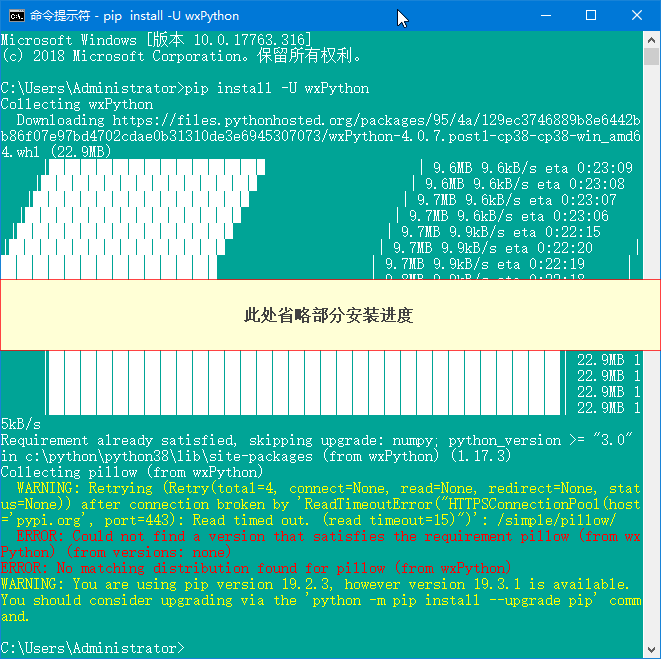Click the yellow 'WARNING: Retrying' line
661x659 pixels.
(x=328, y=488)
